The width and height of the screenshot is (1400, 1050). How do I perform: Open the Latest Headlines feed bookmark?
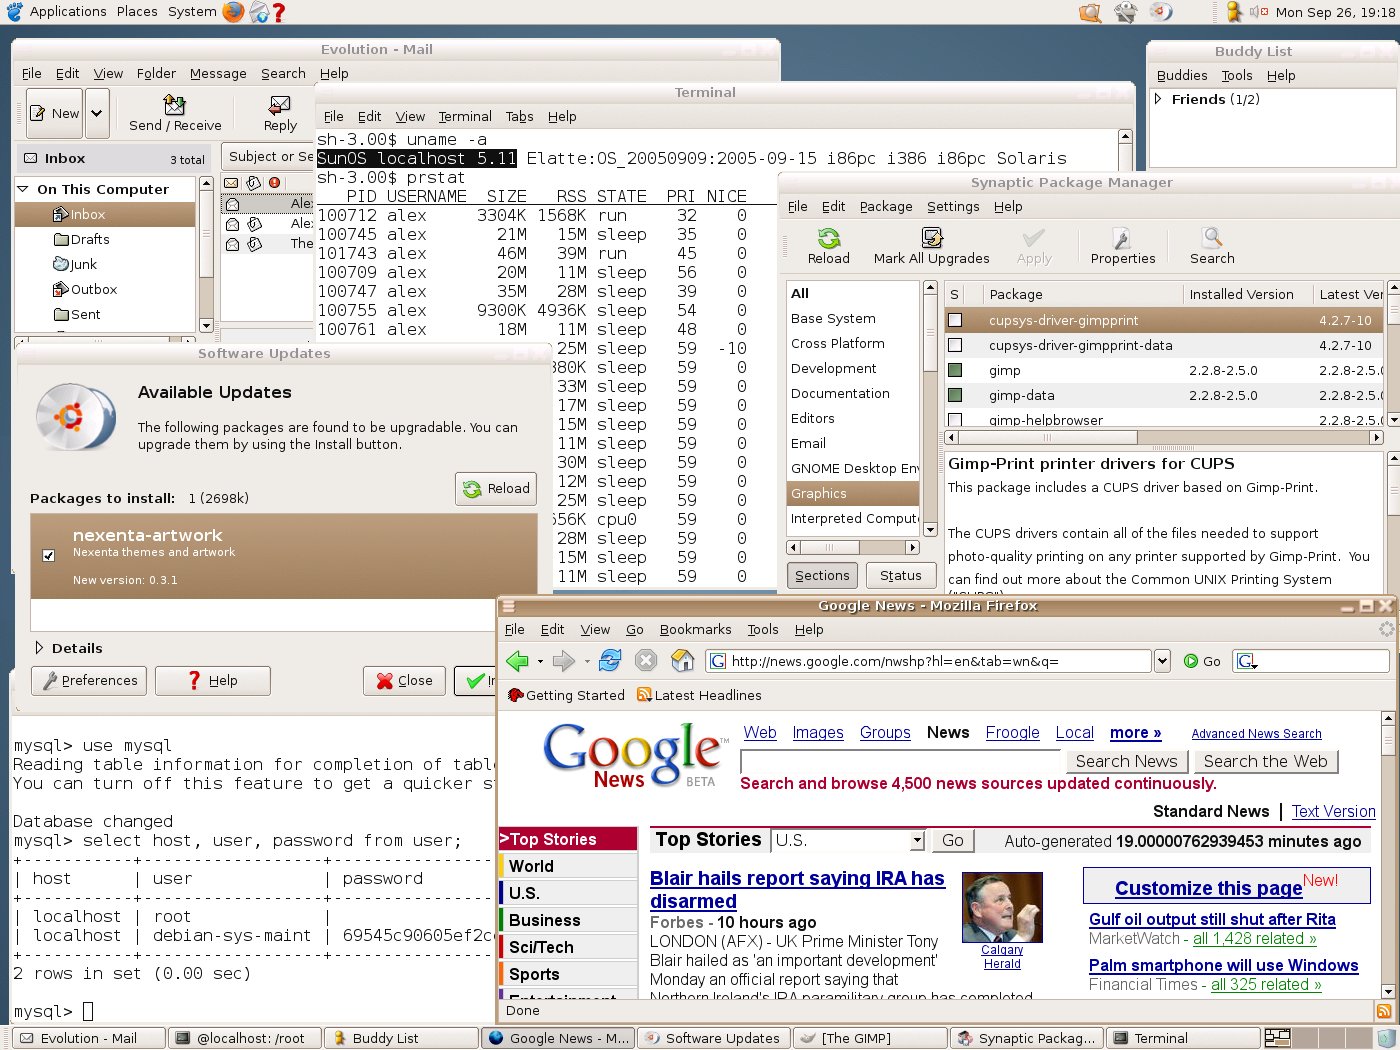pyautogui.click(x=699, y=695)
